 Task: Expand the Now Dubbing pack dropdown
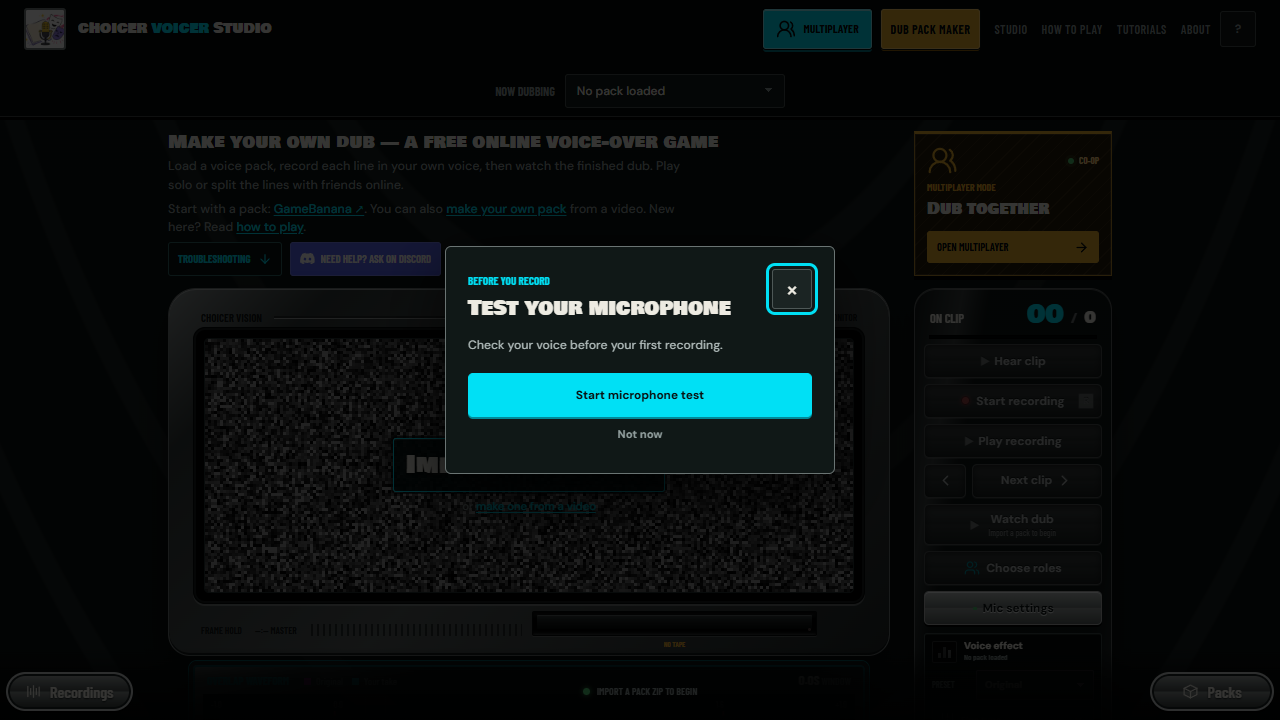click(675, 91)
